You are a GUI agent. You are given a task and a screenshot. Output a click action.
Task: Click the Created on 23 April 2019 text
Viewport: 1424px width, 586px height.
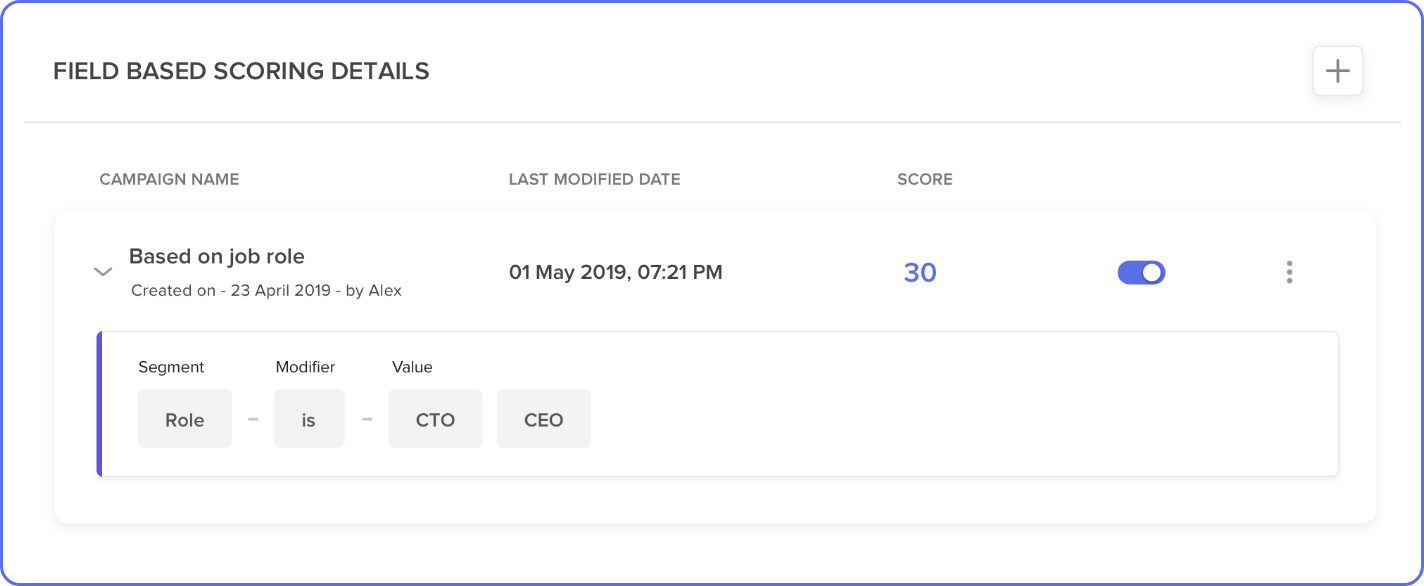coord(266,291)
